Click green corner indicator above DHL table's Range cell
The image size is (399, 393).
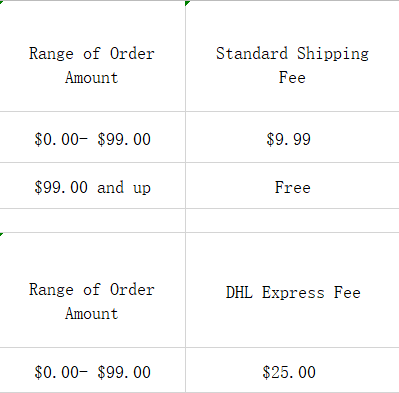(1, 234)
